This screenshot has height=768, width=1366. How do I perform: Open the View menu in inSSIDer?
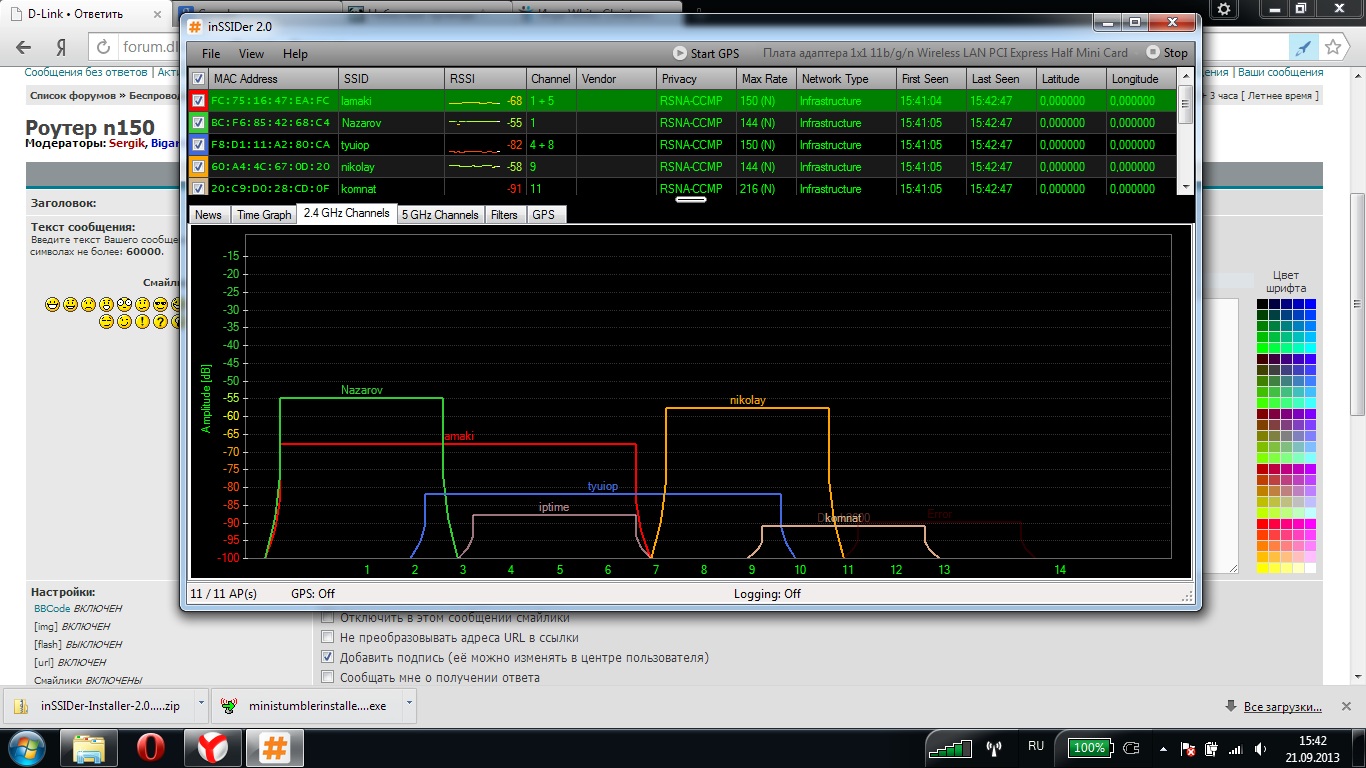pyautogui.click(x=252, y=54)
